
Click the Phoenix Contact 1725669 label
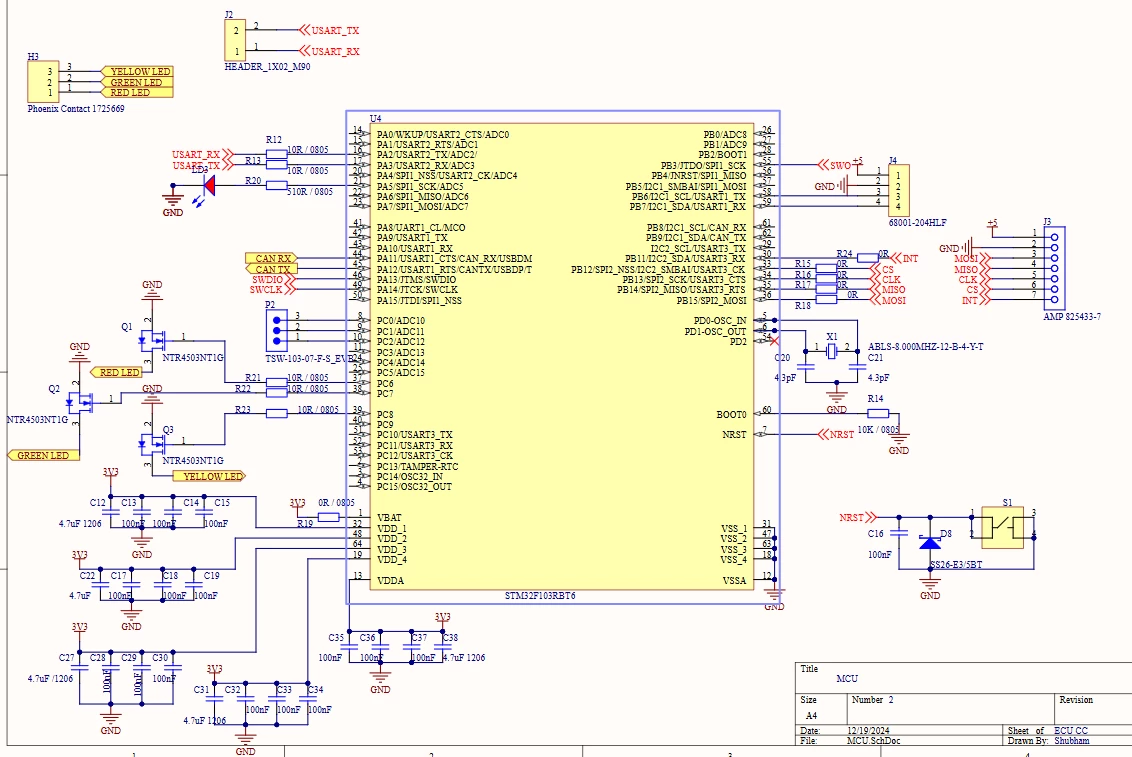76,108
